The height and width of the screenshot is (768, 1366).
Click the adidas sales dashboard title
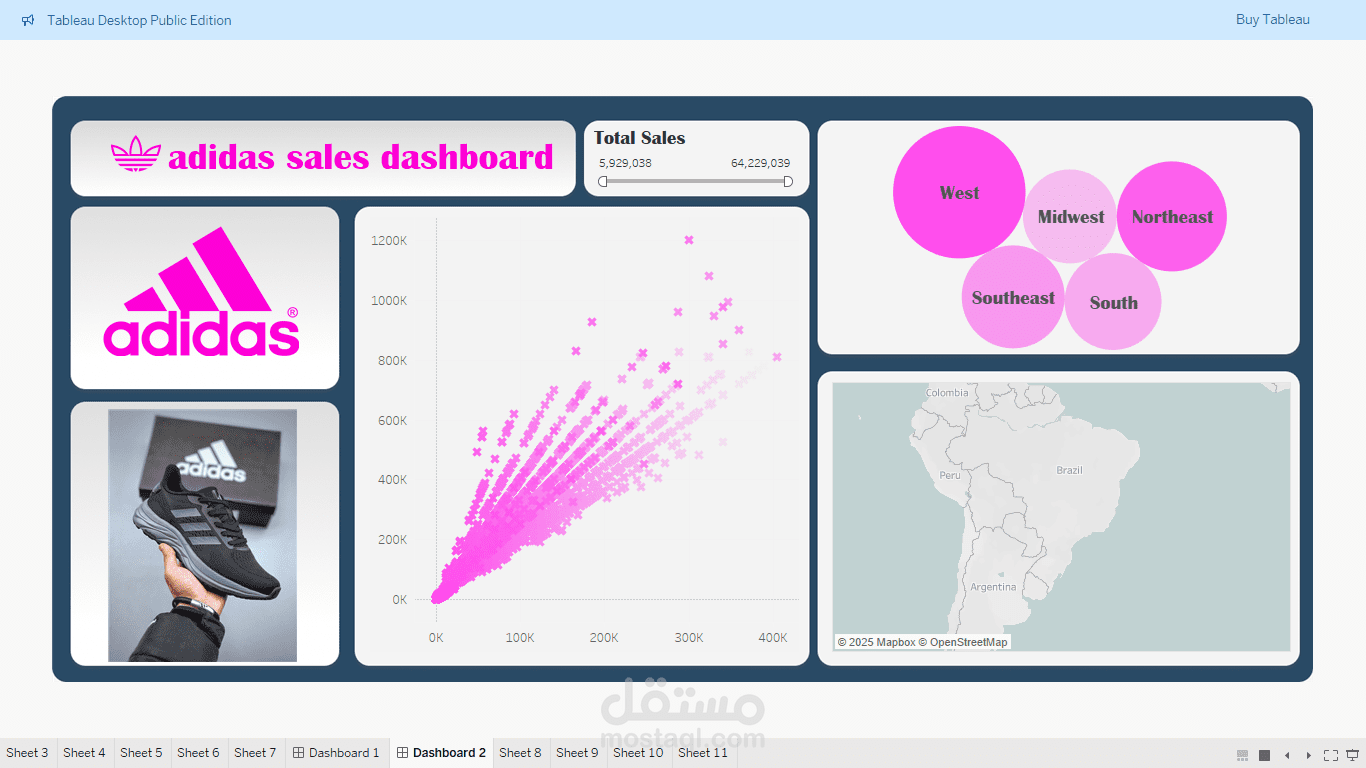pyautogui.click(x=361, y=157)
